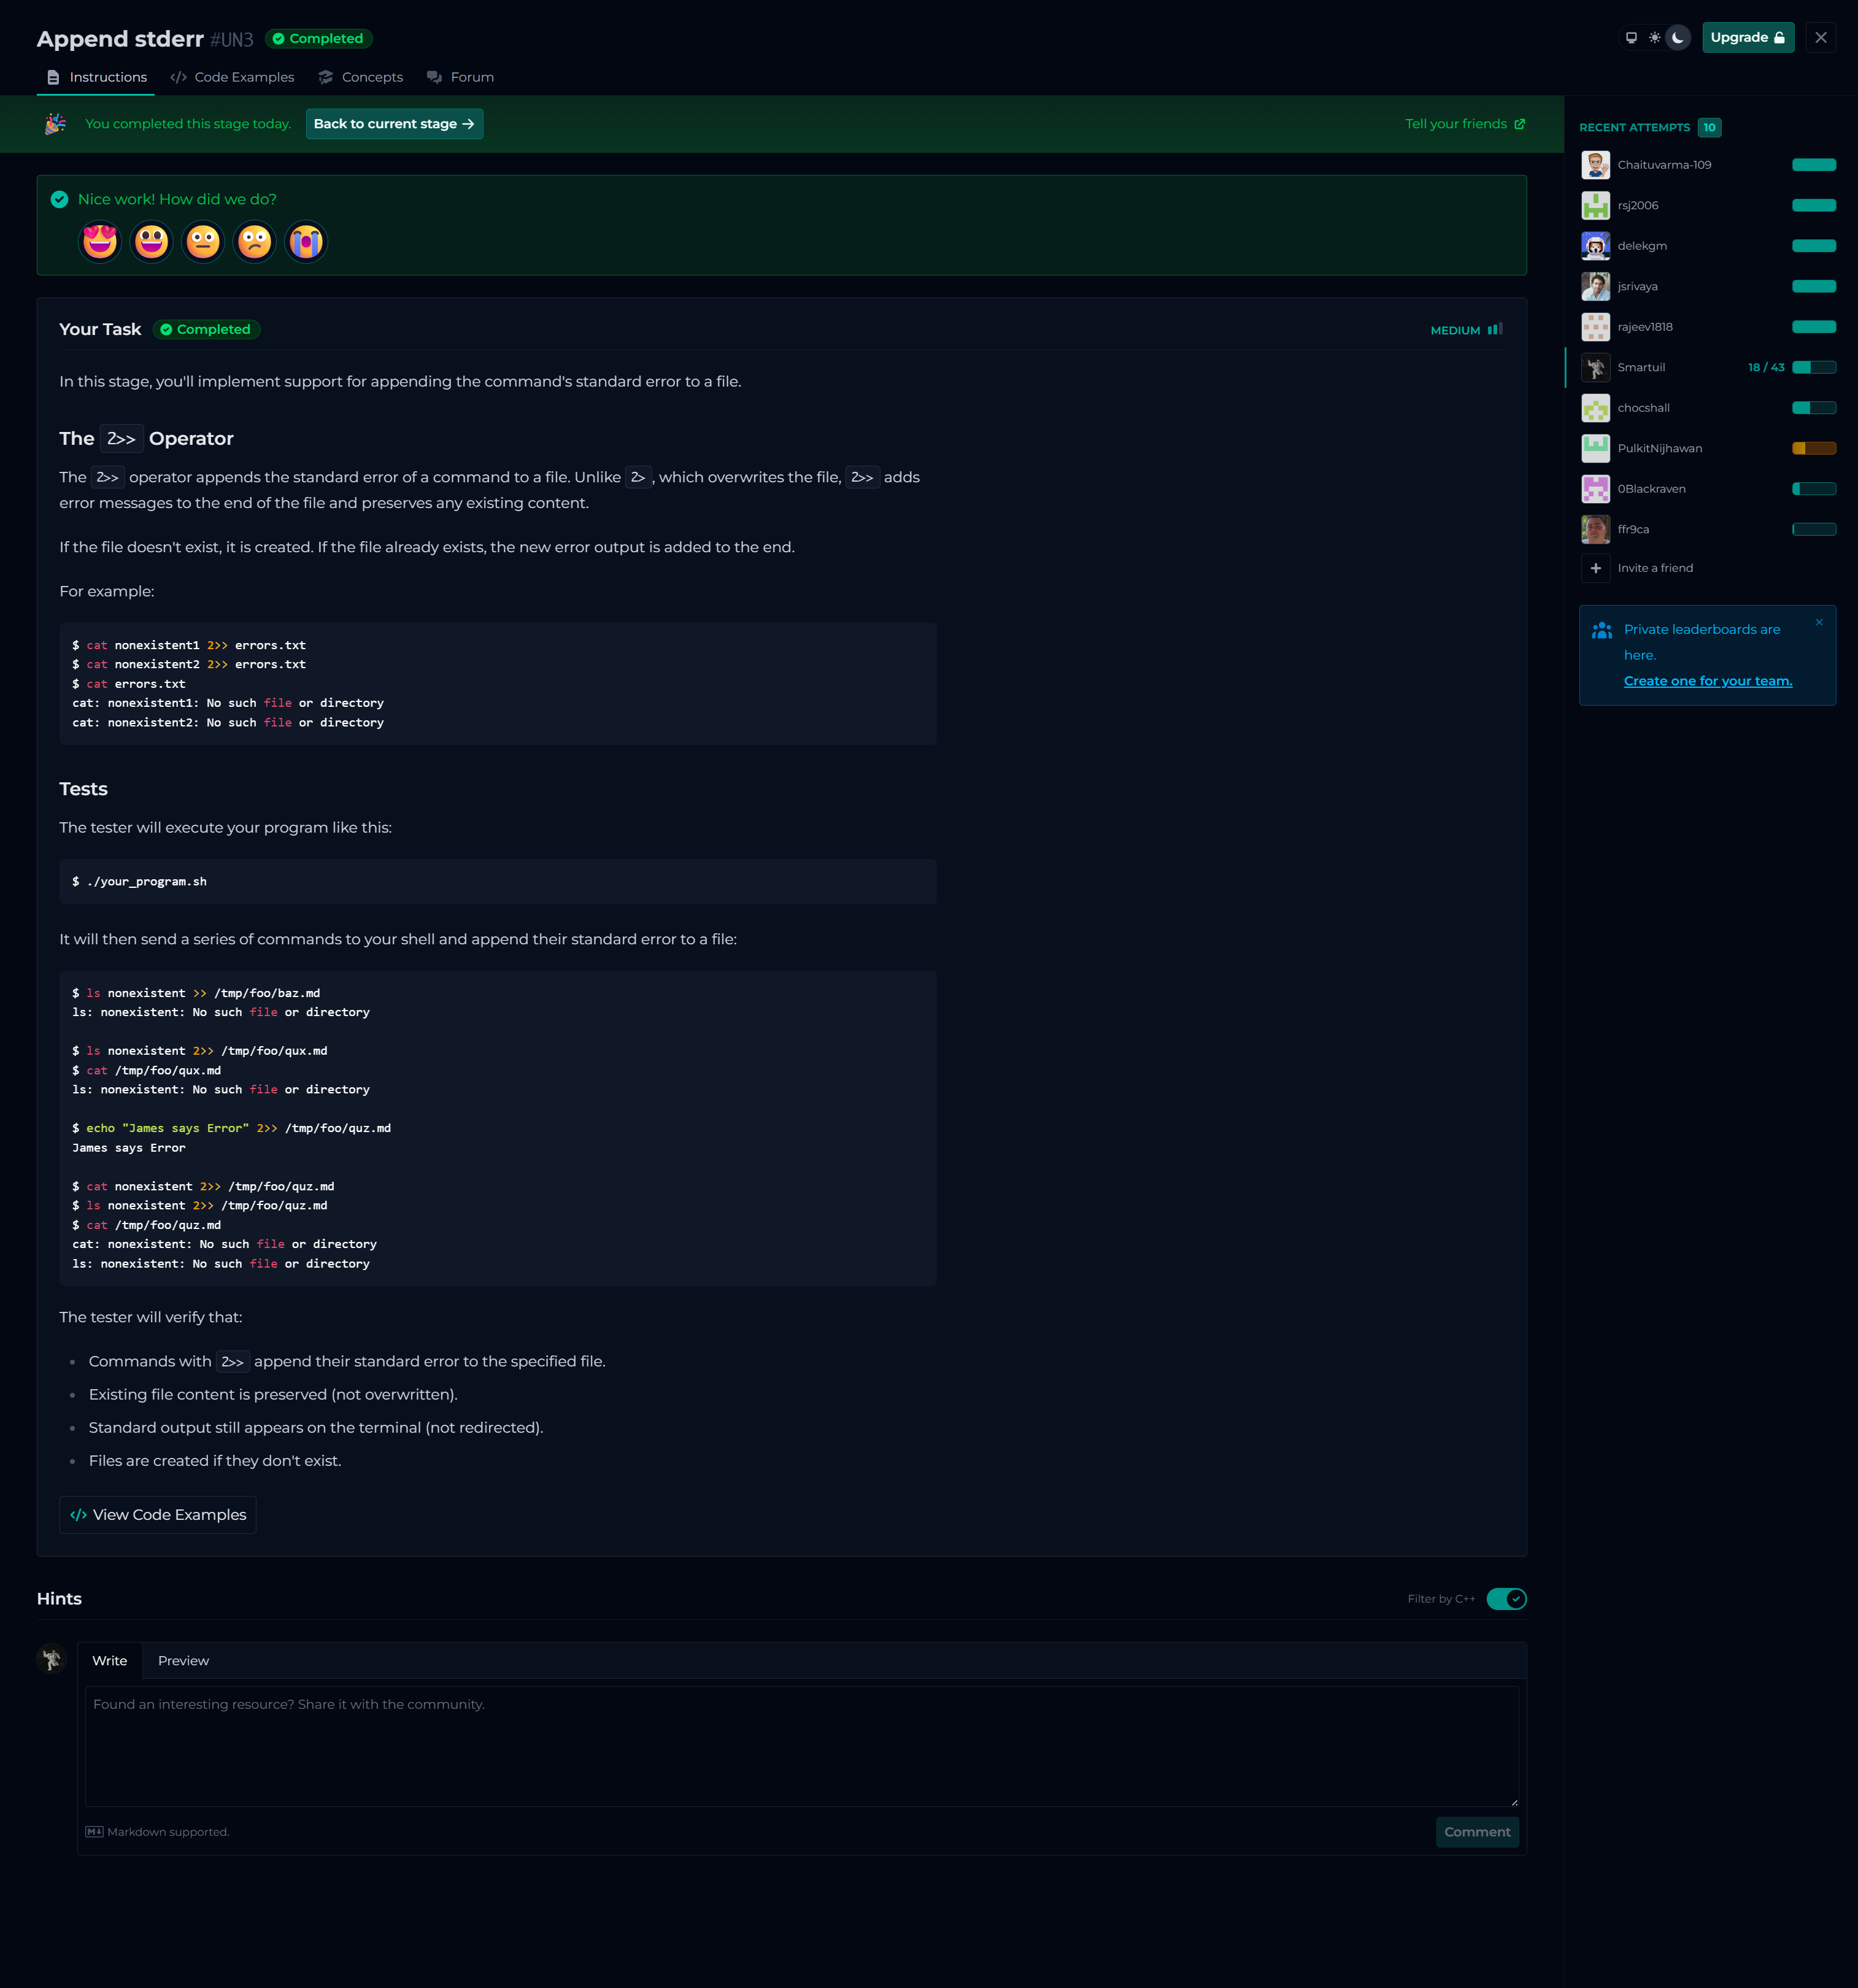Viewport: 1858px width, 1988px height.
Task: Open the Code Examples tab
Action: click(232, 77)
